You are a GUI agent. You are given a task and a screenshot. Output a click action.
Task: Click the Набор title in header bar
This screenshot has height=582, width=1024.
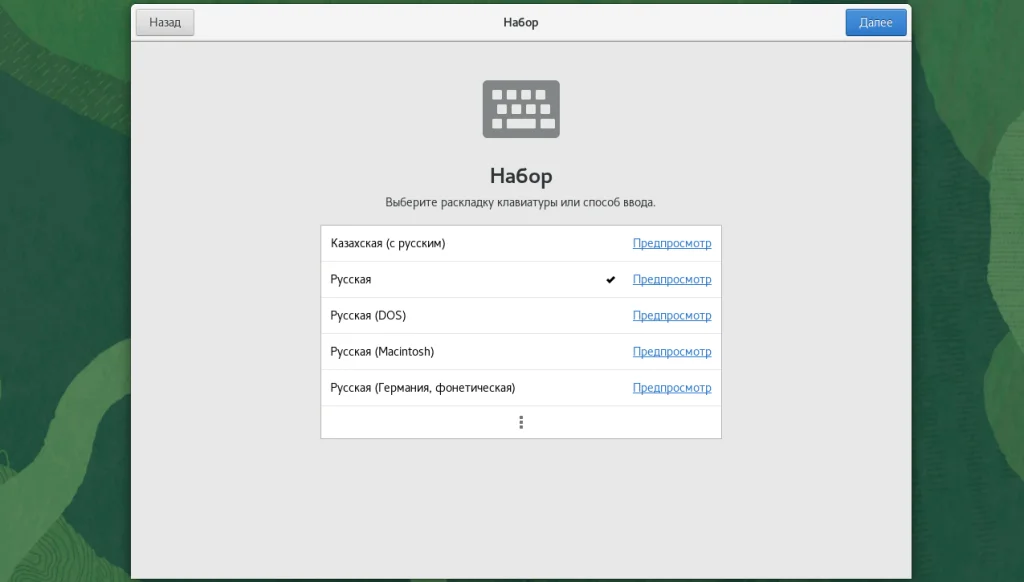click(521, 22)
